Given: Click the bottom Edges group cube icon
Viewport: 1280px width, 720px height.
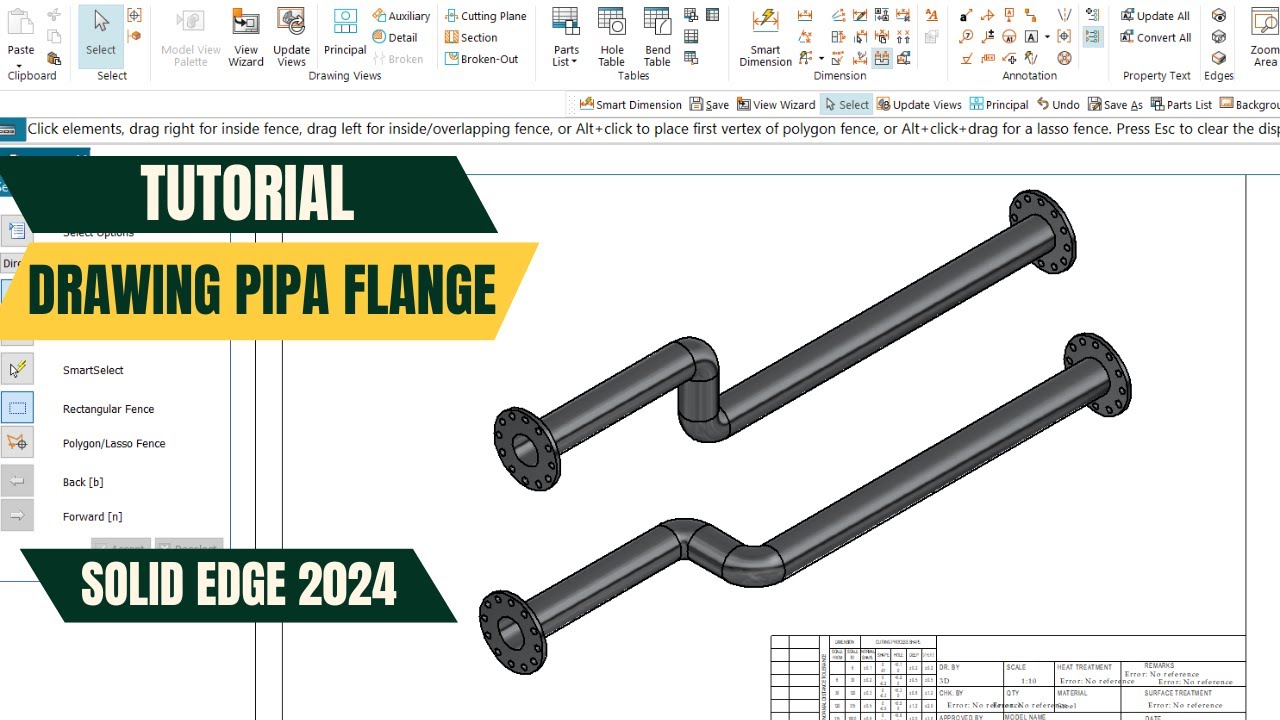Looking at the screenshot, I should (x=1219, y=59).
